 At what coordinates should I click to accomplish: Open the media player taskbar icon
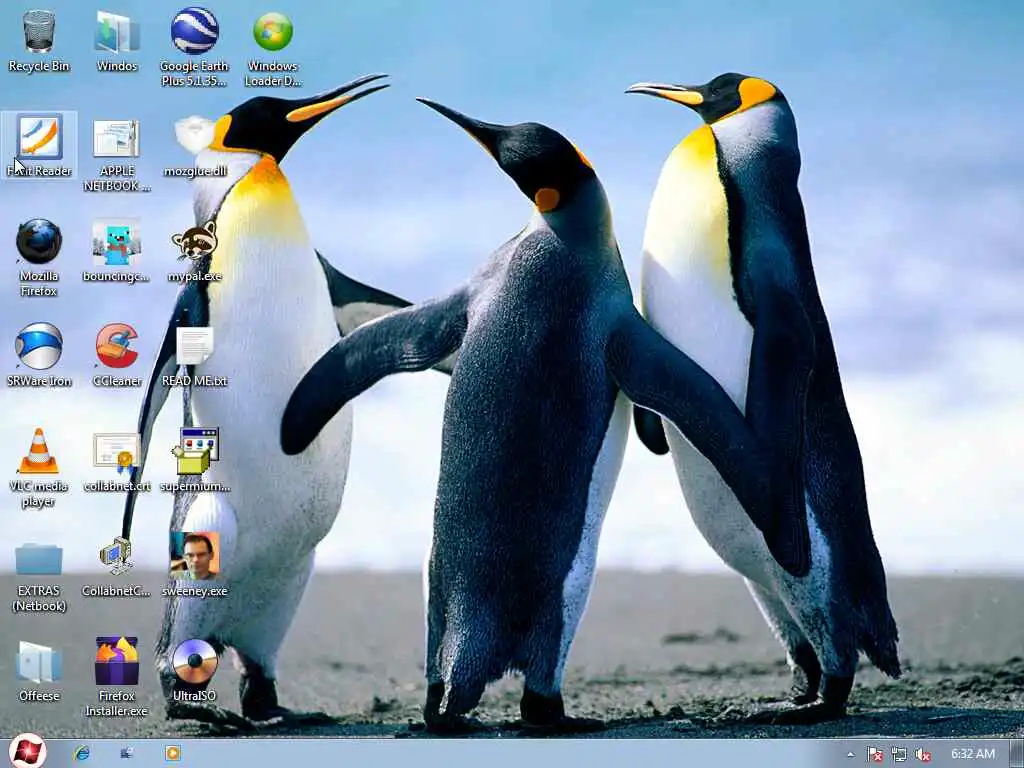click(172, 753)
